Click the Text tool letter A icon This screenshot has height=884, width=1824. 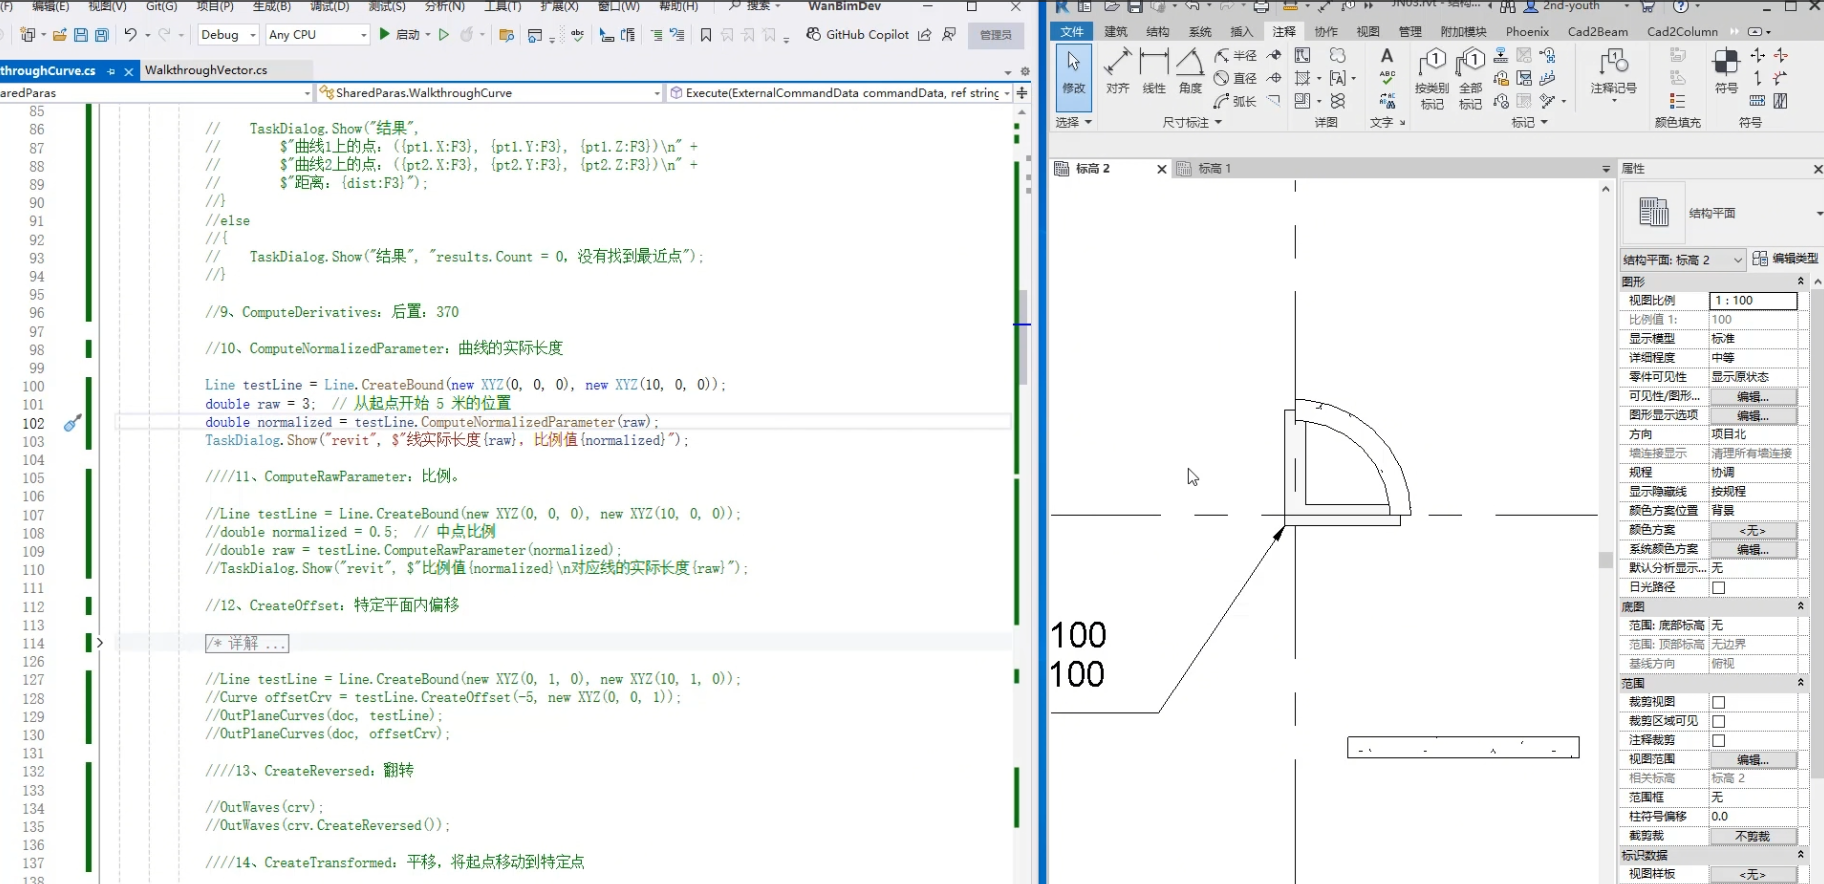pyautogui.click(x=1386, y=56)
